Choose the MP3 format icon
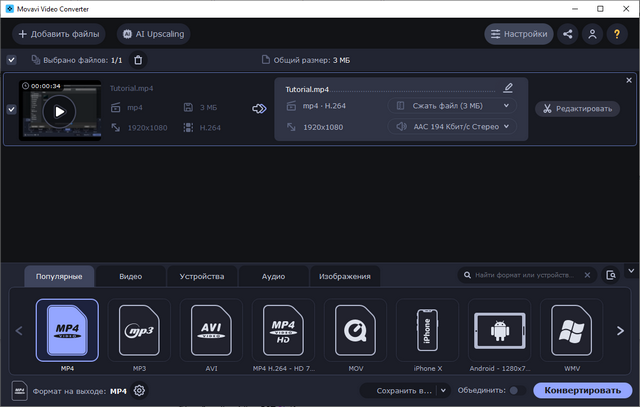The width and height of the screenshot is (640, 407). click(139, 330)
